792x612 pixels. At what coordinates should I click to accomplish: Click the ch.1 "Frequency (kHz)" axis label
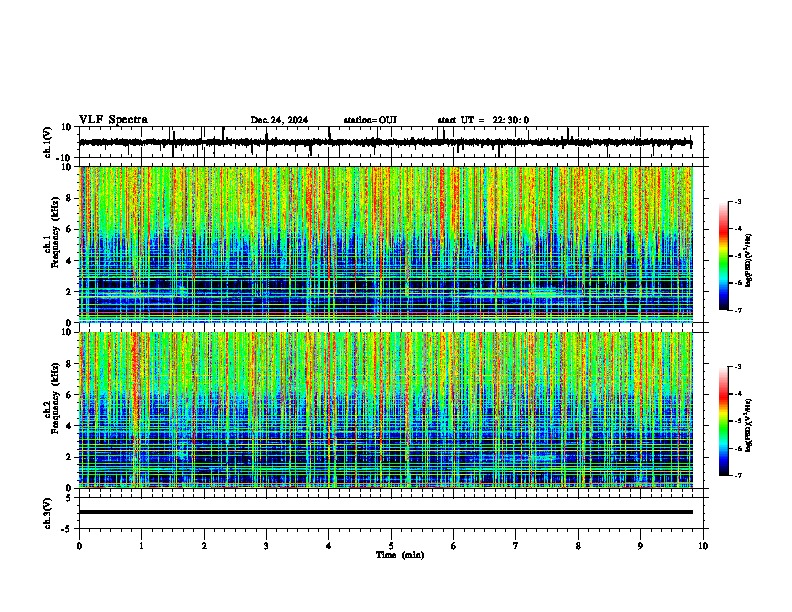point(55,232)
